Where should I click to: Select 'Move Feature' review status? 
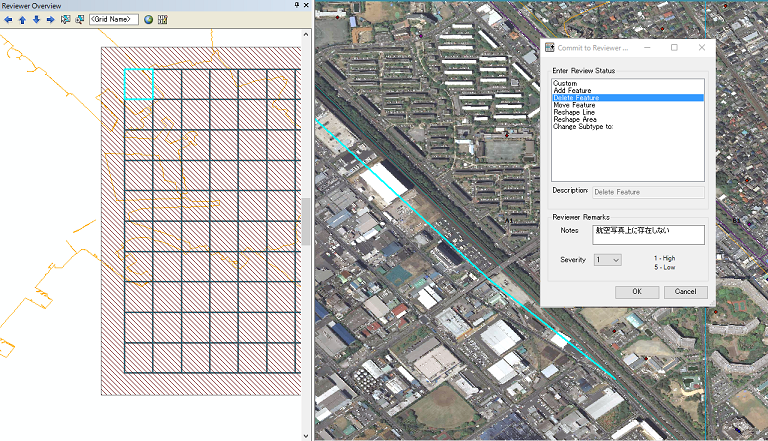[x=574, y=105]
